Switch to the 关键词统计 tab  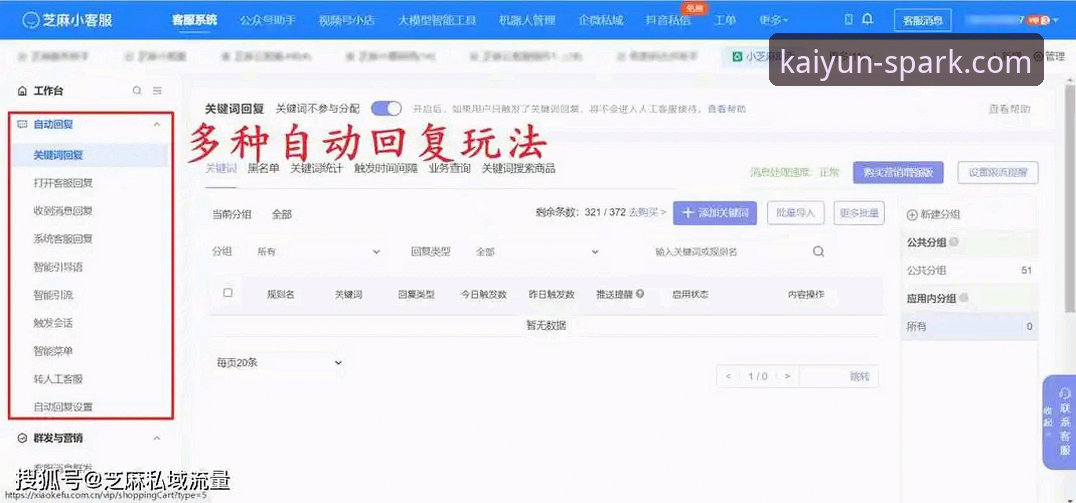316,168
